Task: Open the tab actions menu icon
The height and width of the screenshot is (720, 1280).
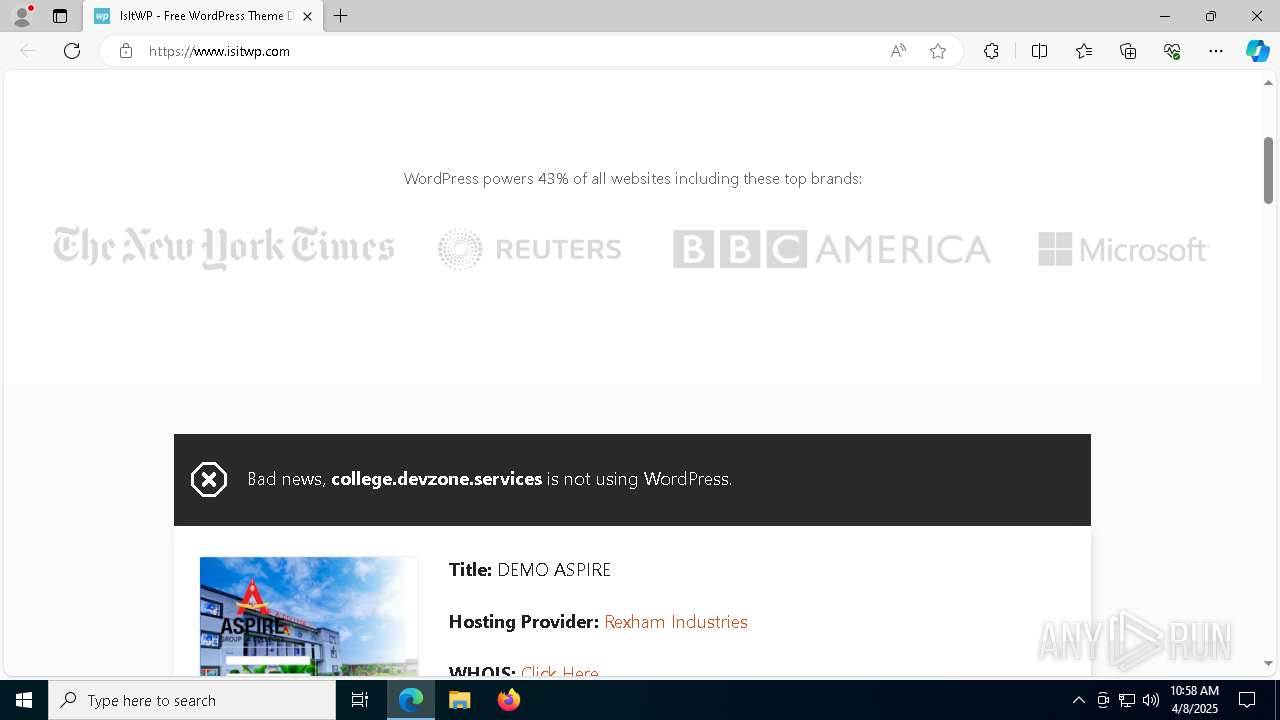Action: pos(60,16)
